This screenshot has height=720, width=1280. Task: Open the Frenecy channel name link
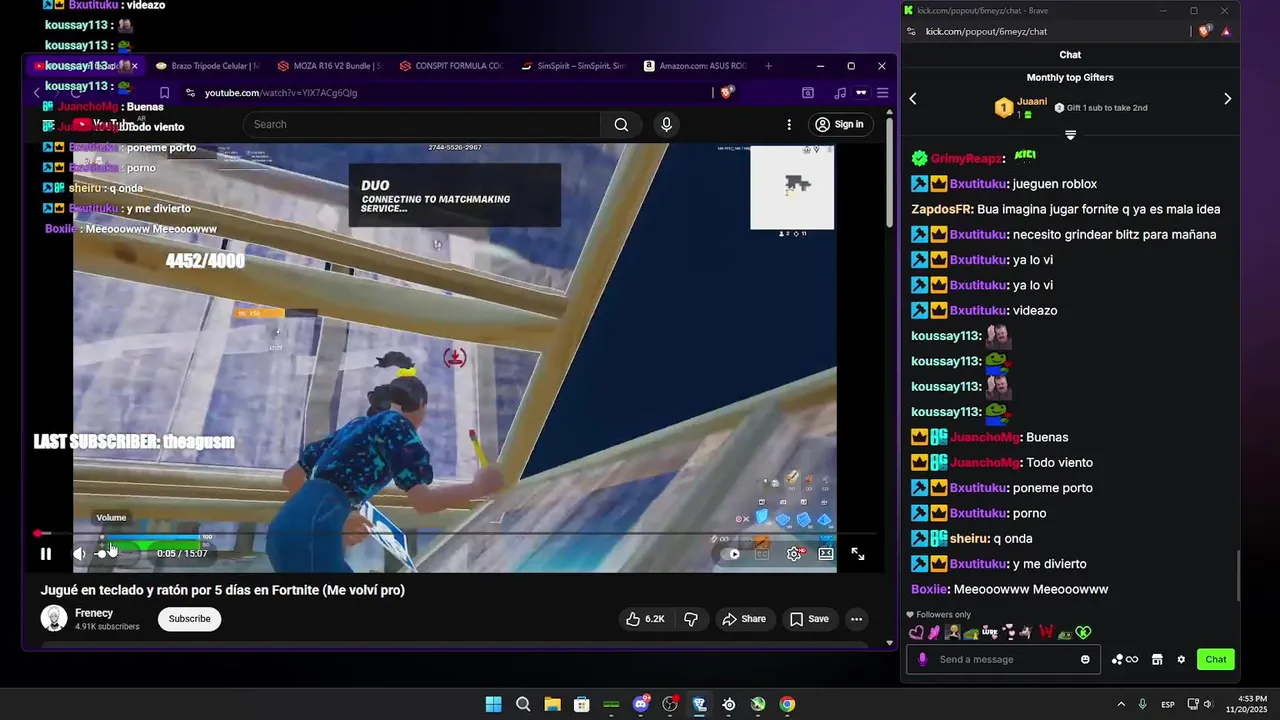click(94, 613)
